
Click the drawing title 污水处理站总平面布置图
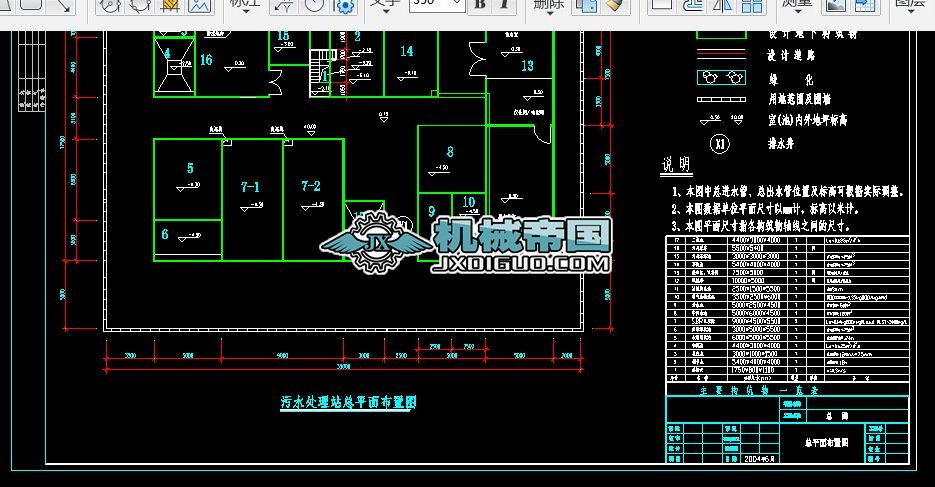pos(348,402)
